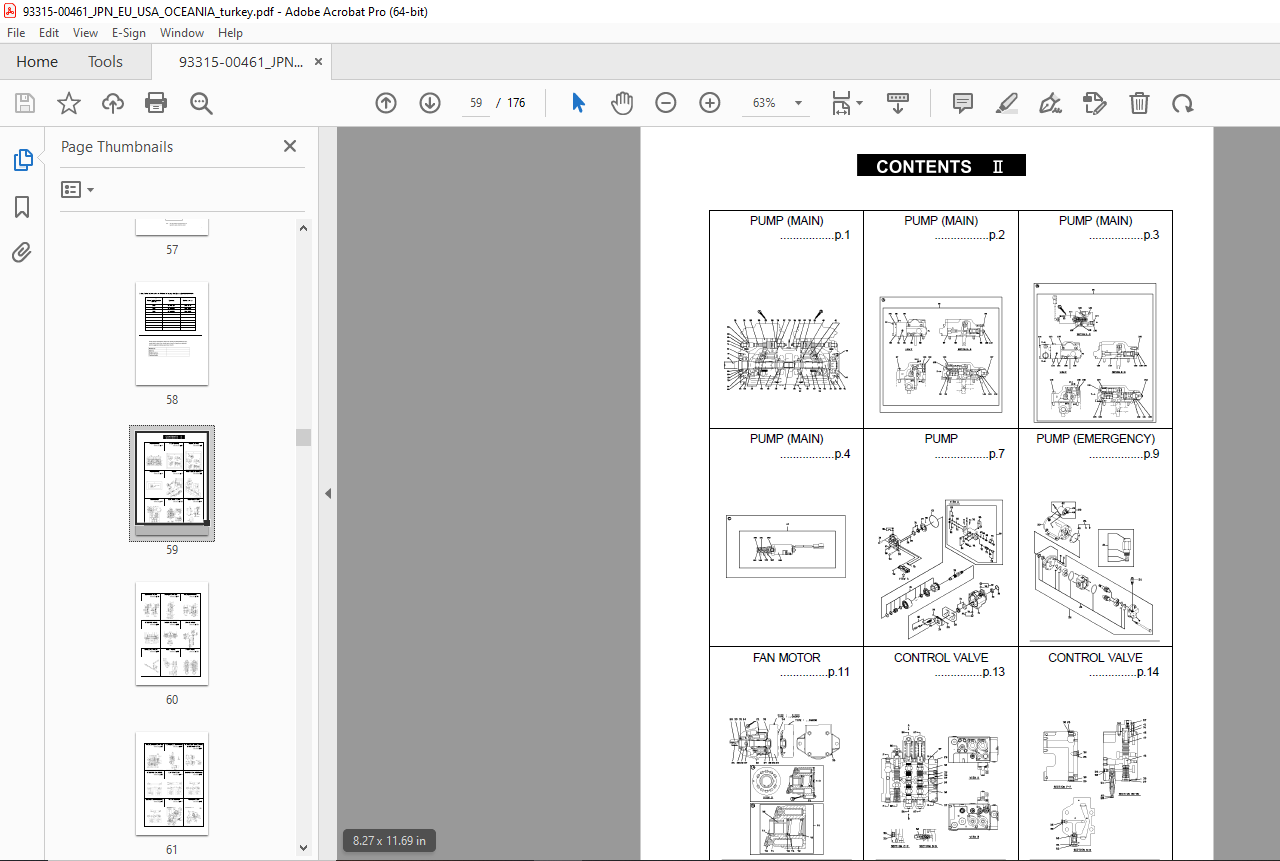The image size is (1280, 861).
Task: Click the CONTROL VALVE p.13 entry
Action: (x=941, y=753)
